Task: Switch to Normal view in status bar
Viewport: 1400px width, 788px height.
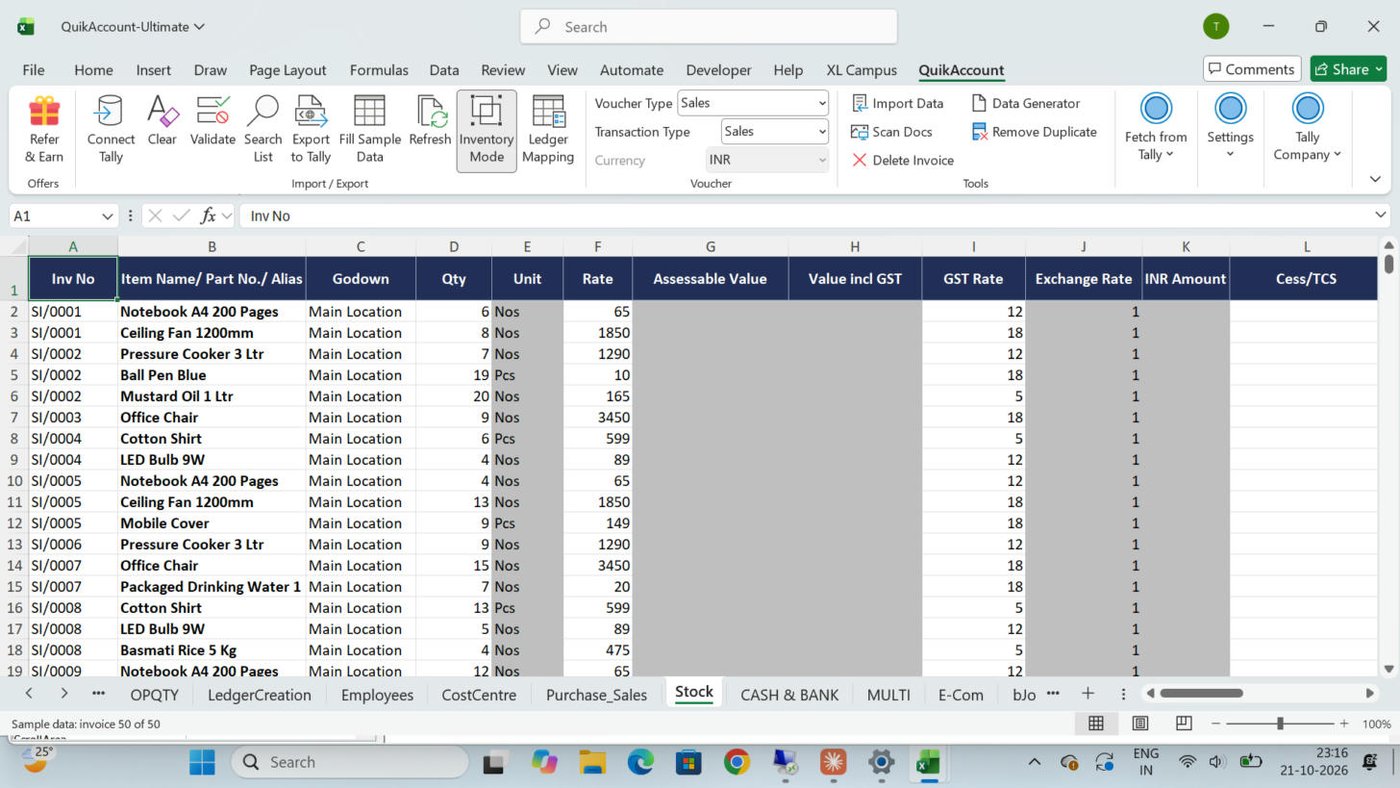Action: tap(1096, 723)
